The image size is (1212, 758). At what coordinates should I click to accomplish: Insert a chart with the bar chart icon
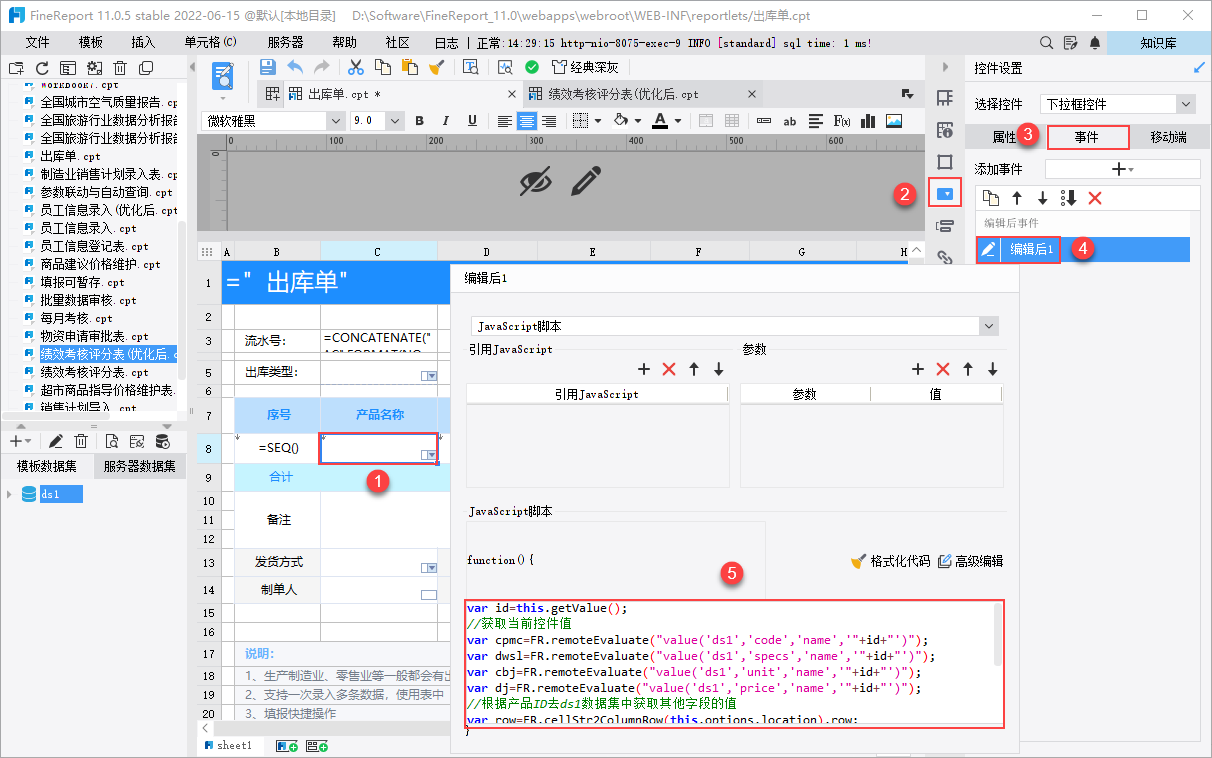click(868, 121)
